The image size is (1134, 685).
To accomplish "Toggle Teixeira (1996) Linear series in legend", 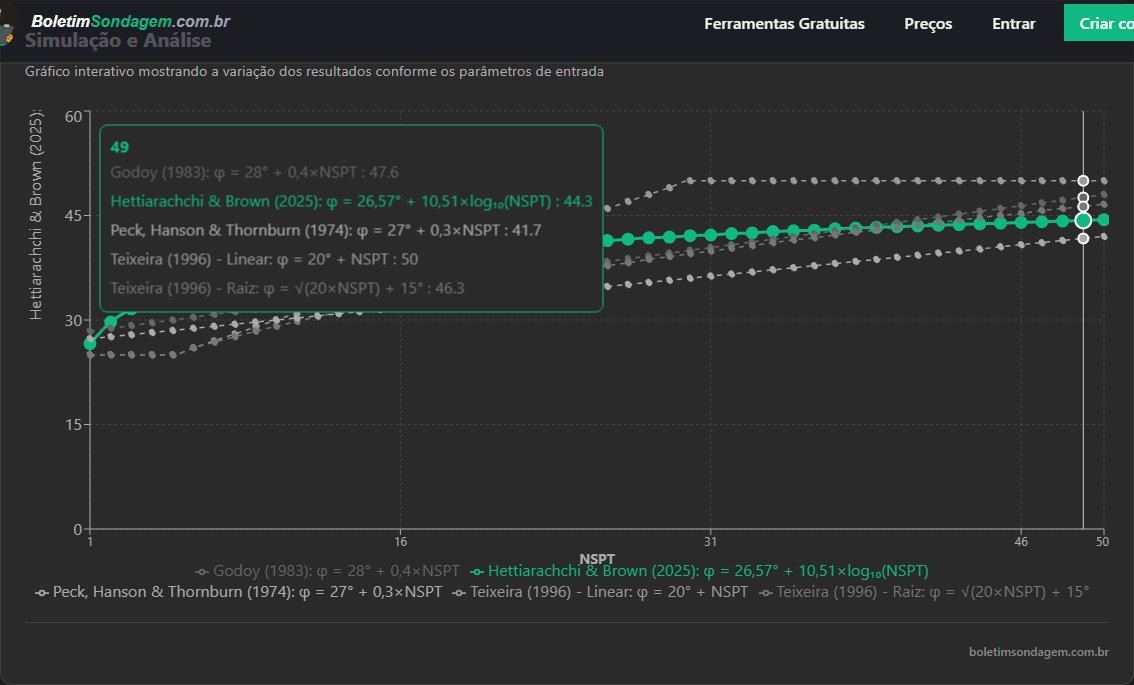I will tap(609, 592).
